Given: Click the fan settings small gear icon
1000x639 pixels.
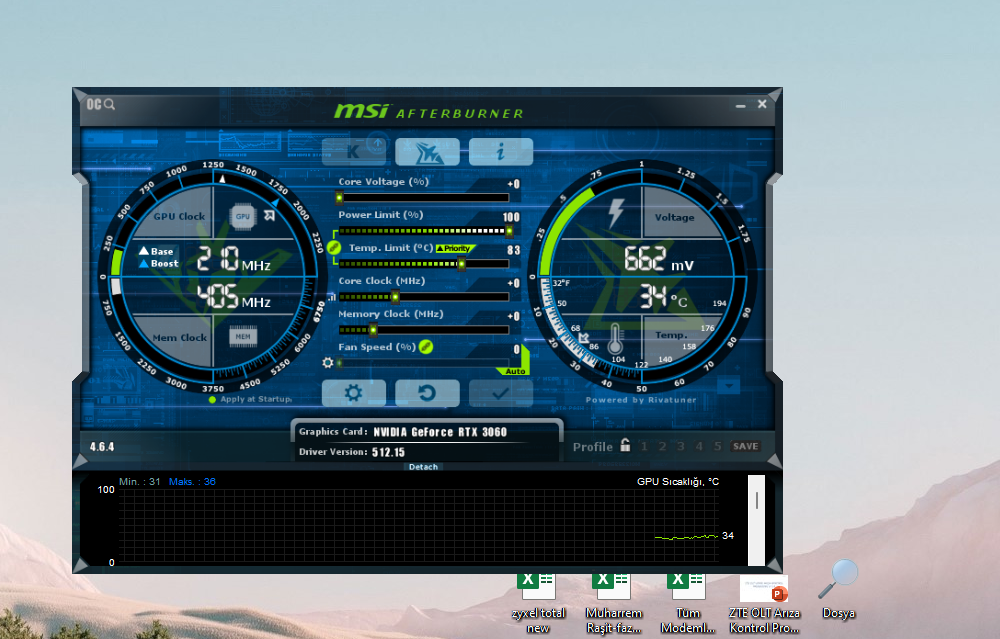Looking at the screenshot, I should click(x=328, y=362).
